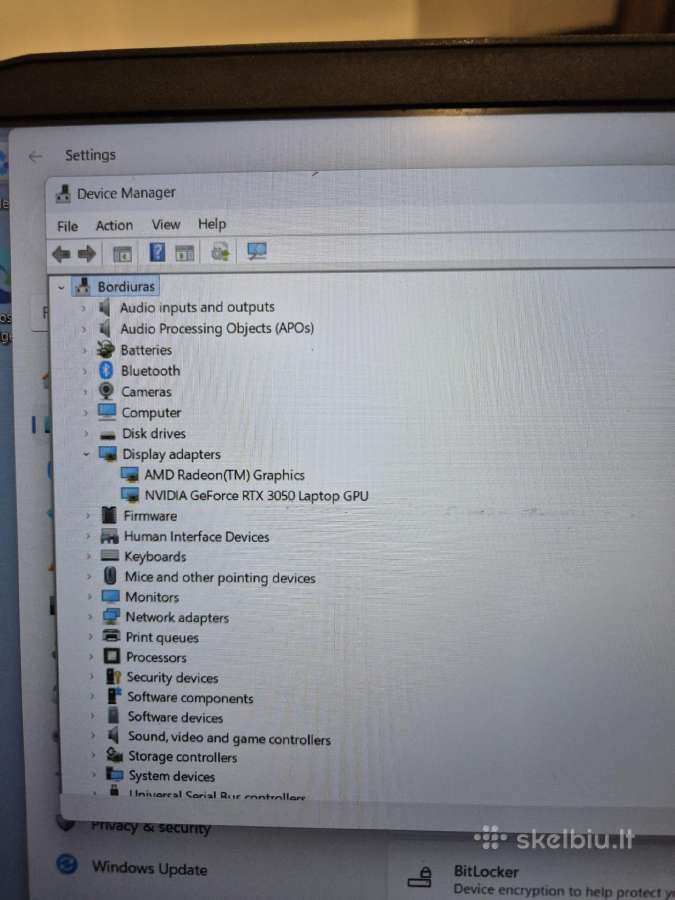Screen dimensions: 675x900
Task: Open the Help toolbar icon with question mark
Action: coord(157,252)
